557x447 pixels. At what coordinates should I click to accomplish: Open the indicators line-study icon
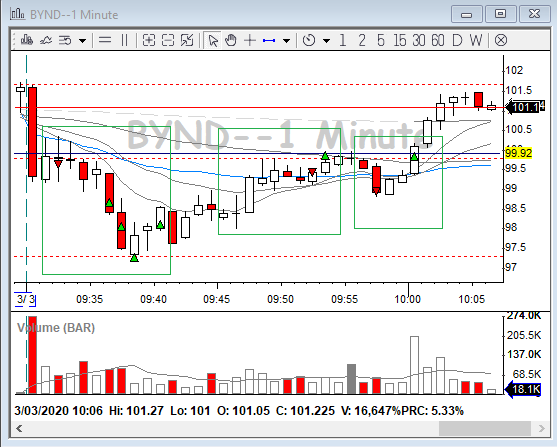click(x=46, y=40)
